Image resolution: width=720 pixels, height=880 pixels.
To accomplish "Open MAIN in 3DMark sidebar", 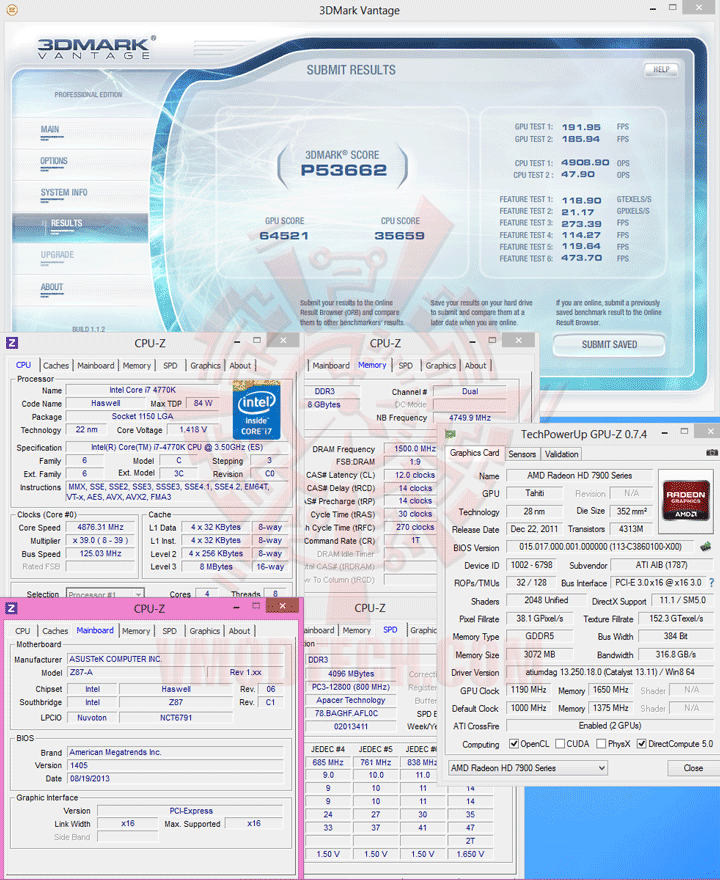I will tap(50, 129).
